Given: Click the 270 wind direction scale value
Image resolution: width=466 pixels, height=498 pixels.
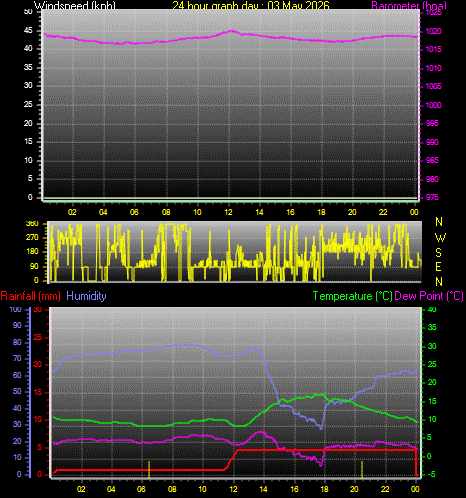Looking at the screenshot, I should (x=32, y=238).
